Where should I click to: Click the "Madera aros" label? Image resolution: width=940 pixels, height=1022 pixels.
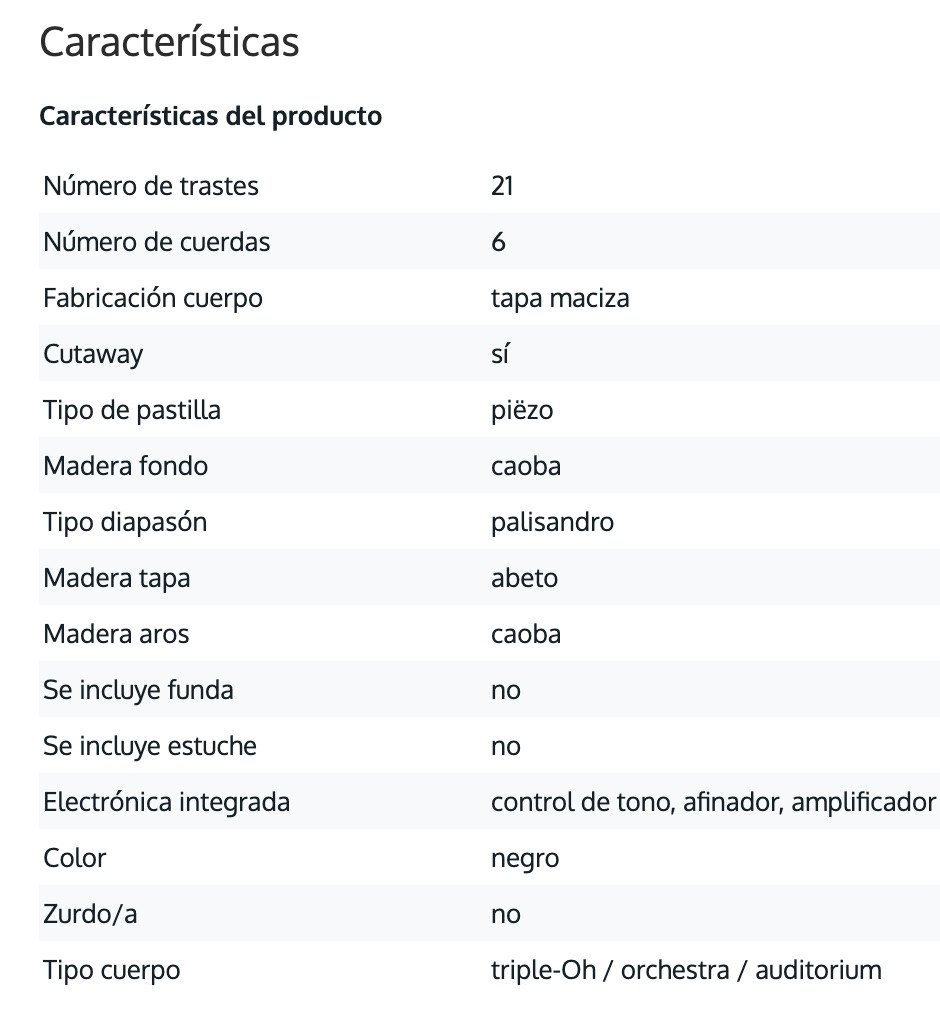click(x=116, y=634)
